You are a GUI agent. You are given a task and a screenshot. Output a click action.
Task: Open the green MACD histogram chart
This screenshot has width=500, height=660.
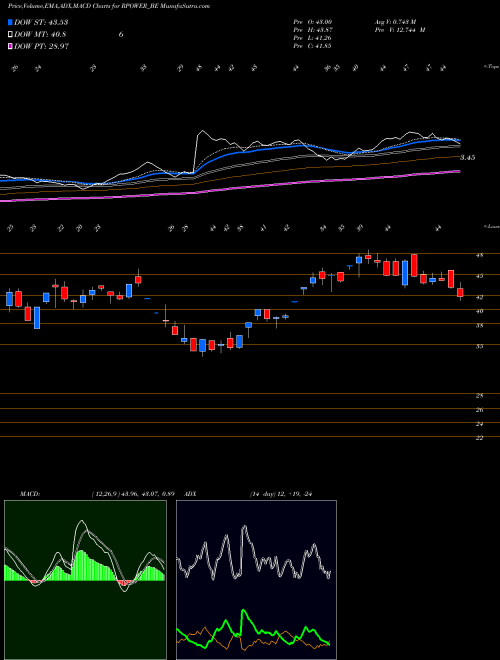pyautogui.click(x=85, y=580)
